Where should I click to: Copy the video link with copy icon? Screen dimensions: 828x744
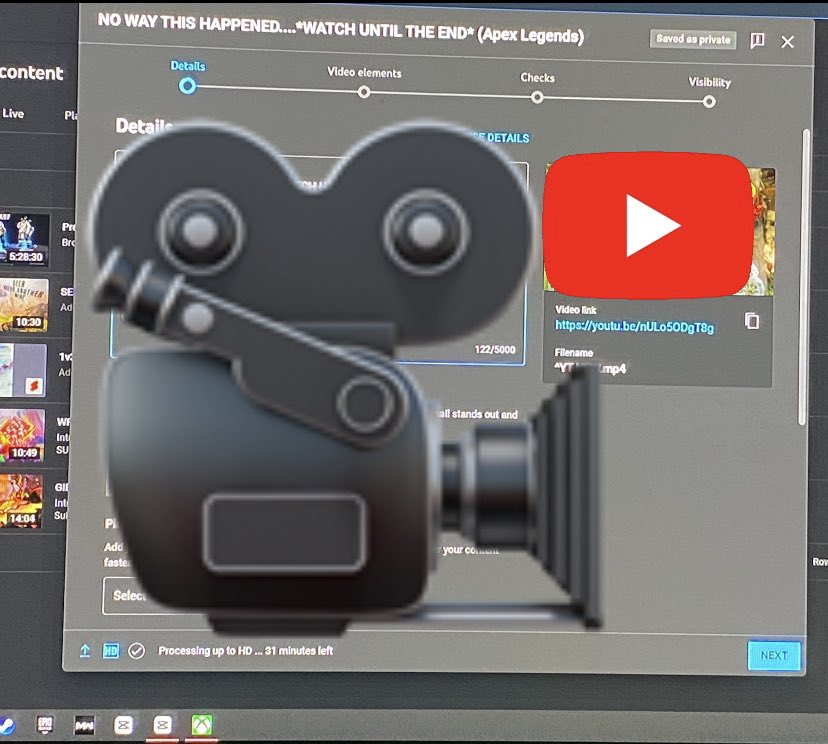pos(752,321)
